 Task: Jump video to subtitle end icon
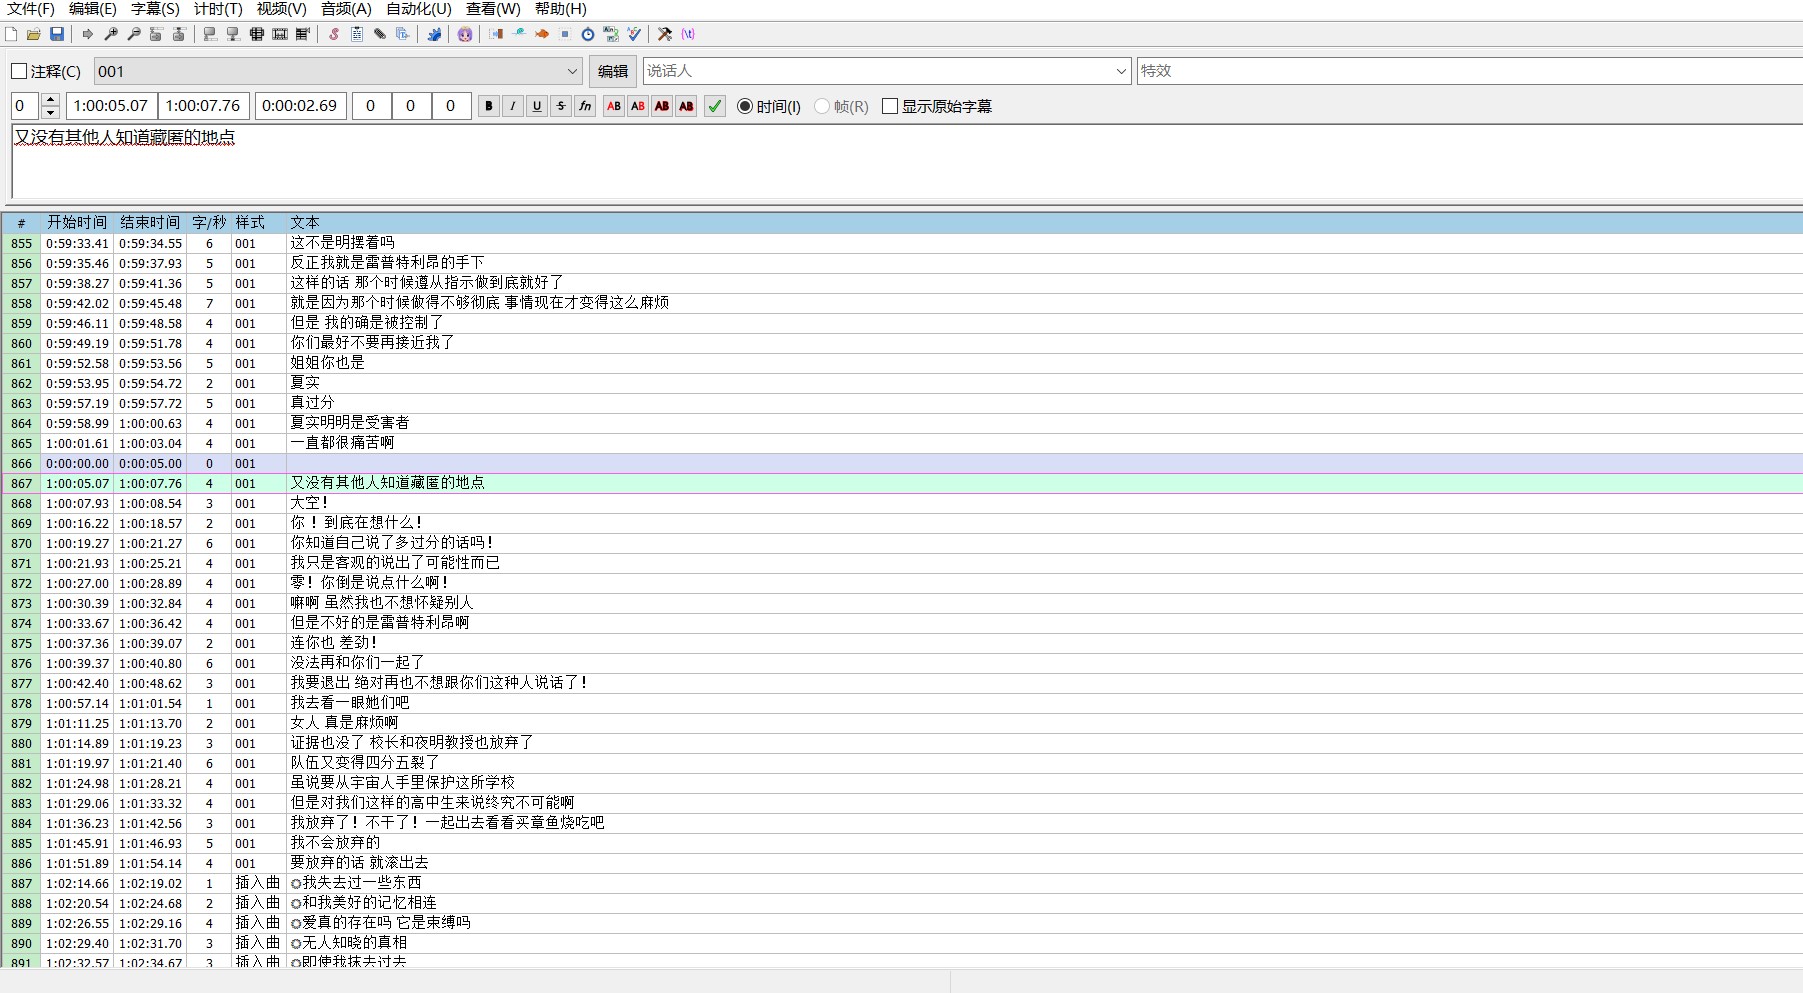[179, 34]
